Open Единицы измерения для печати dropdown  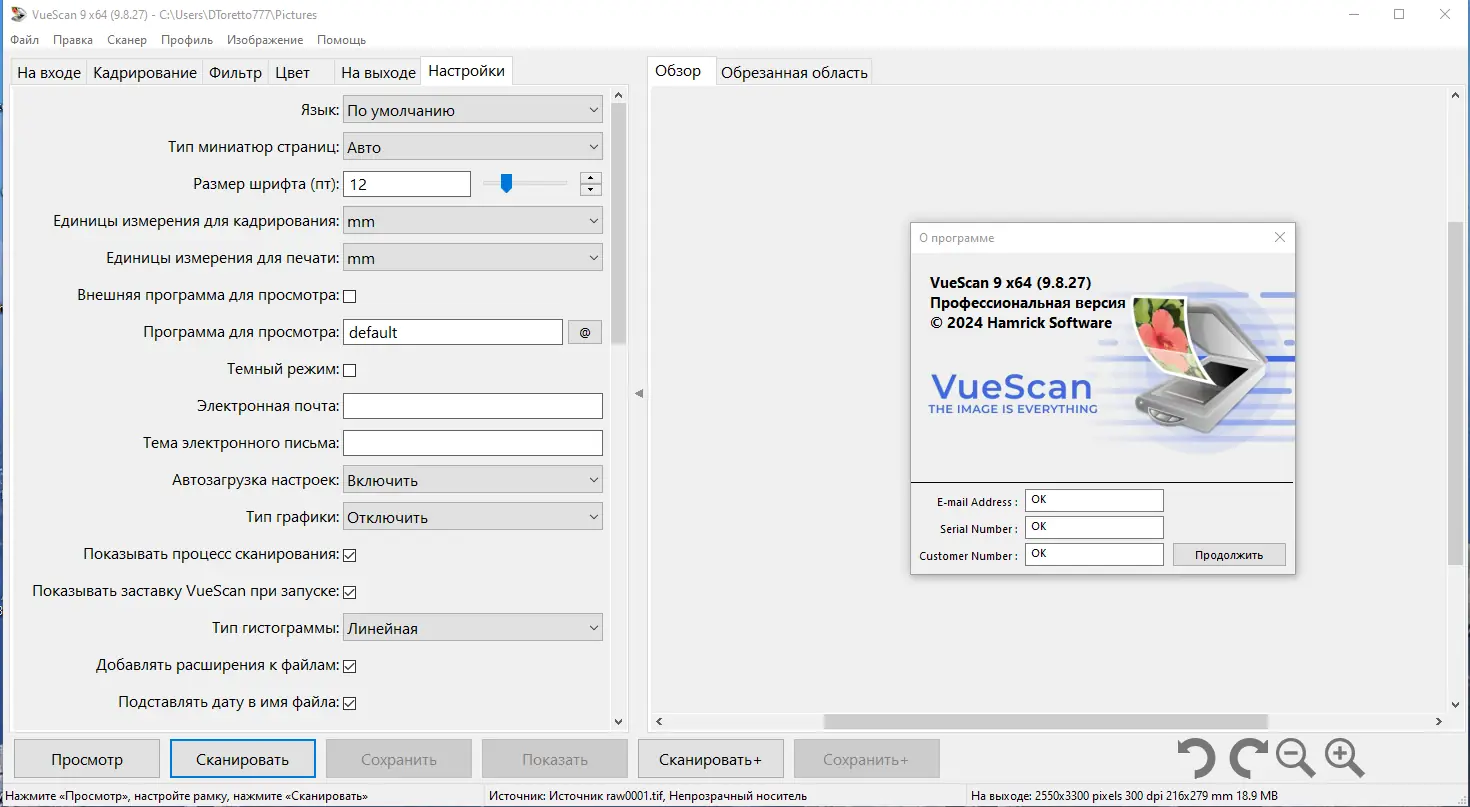[x=472, y=257]
